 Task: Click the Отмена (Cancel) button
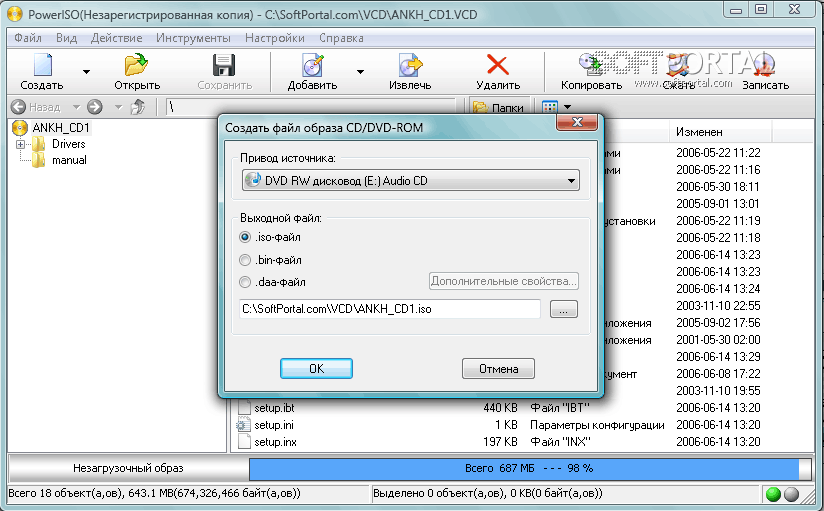[498, 369]
